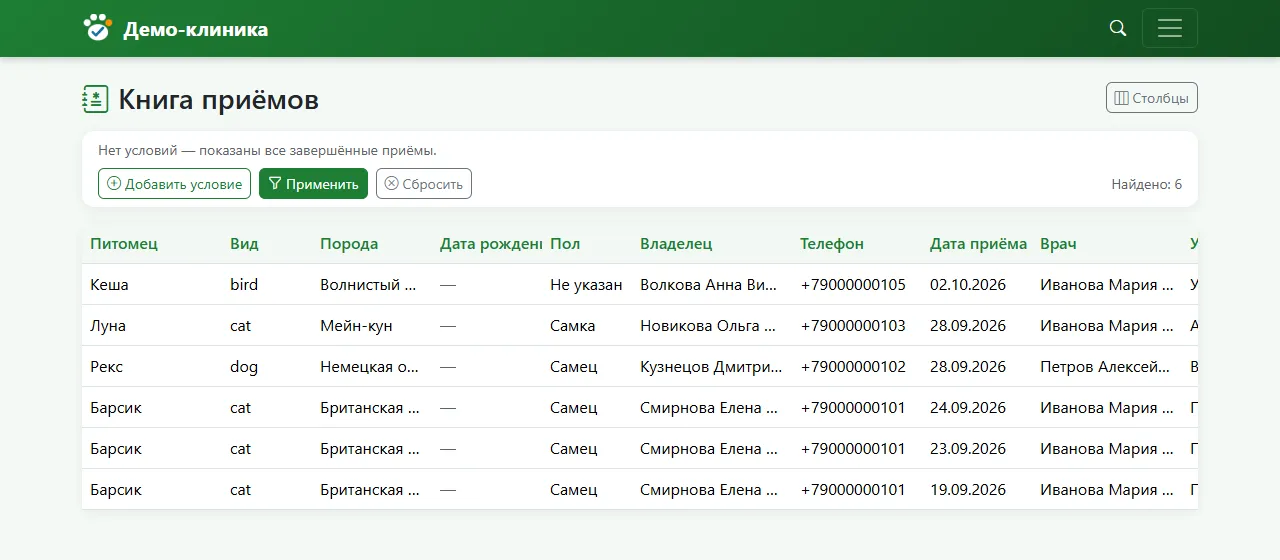Reset filters with Сбросить button
This screenshot has width=1280, height=560.
[424, 184]
